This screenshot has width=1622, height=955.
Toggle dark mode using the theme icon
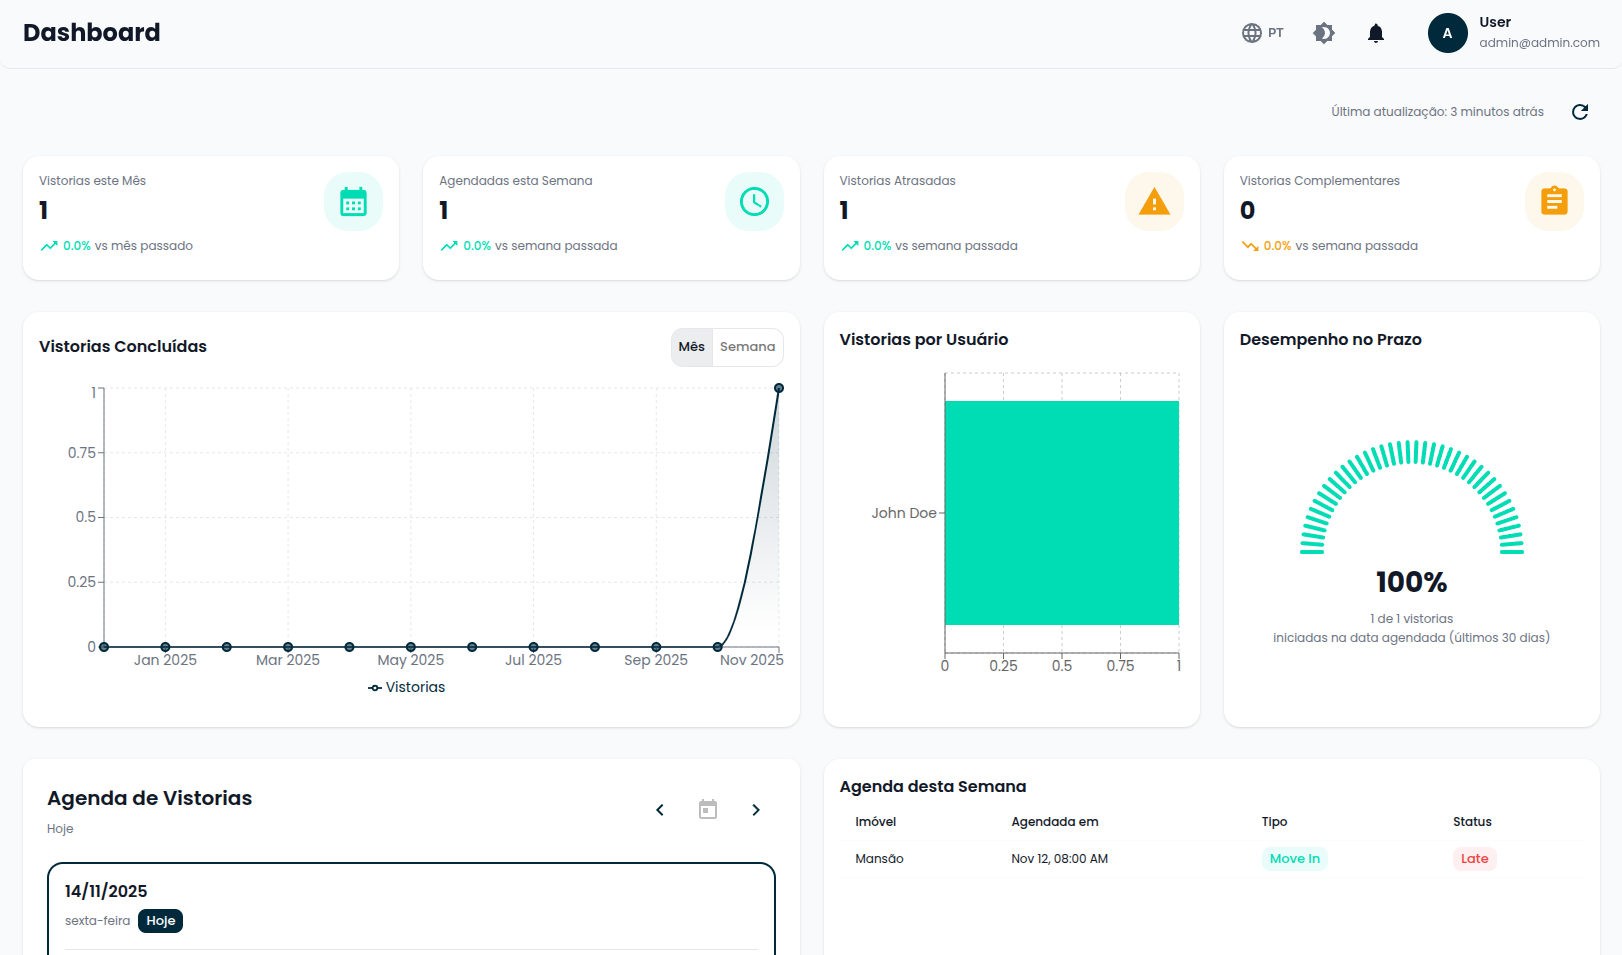[1323, 32]
